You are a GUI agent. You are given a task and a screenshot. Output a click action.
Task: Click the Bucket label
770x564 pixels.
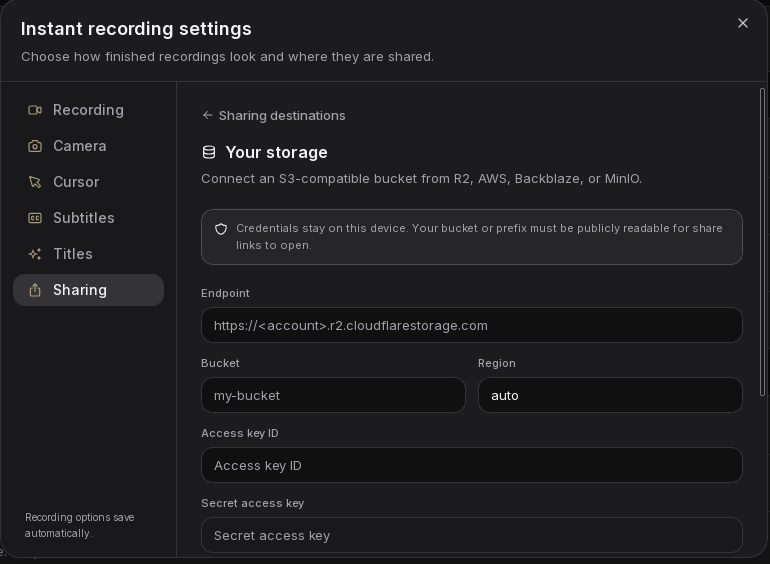pos(220,363)
